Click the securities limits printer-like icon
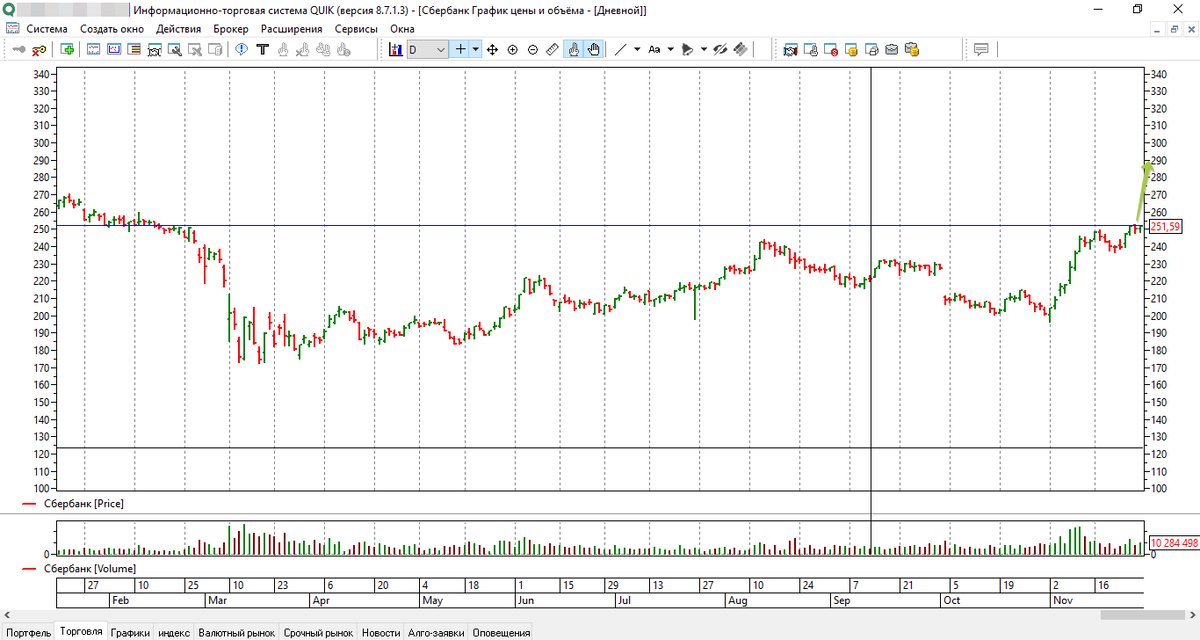The image size is (1200, 640). [872, 50]
